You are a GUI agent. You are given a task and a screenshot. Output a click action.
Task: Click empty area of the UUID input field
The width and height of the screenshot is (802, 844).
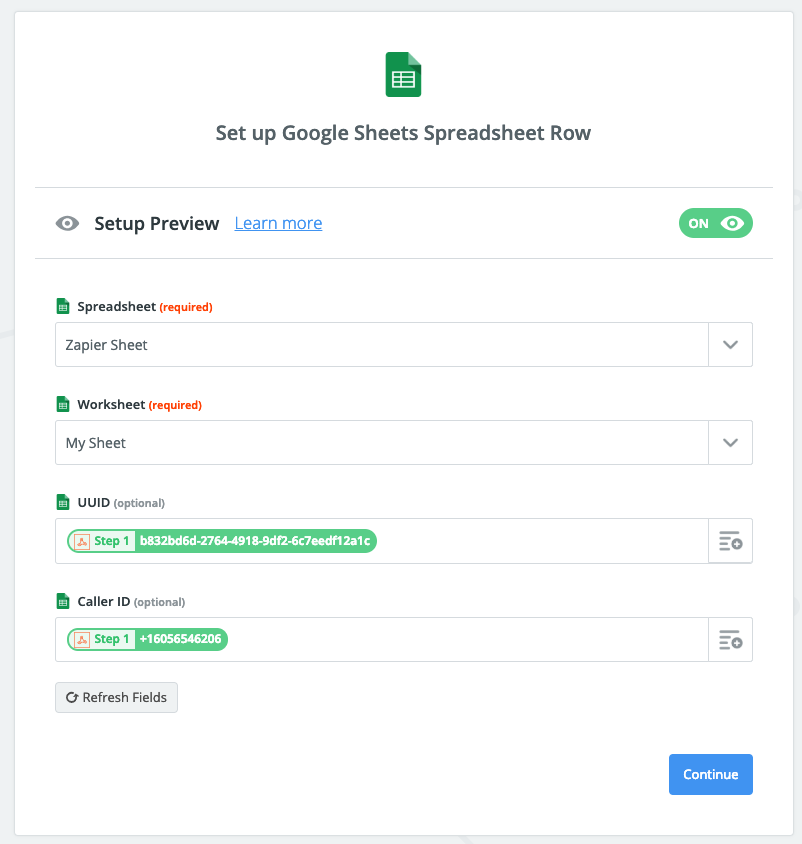[x=540, y=541]
